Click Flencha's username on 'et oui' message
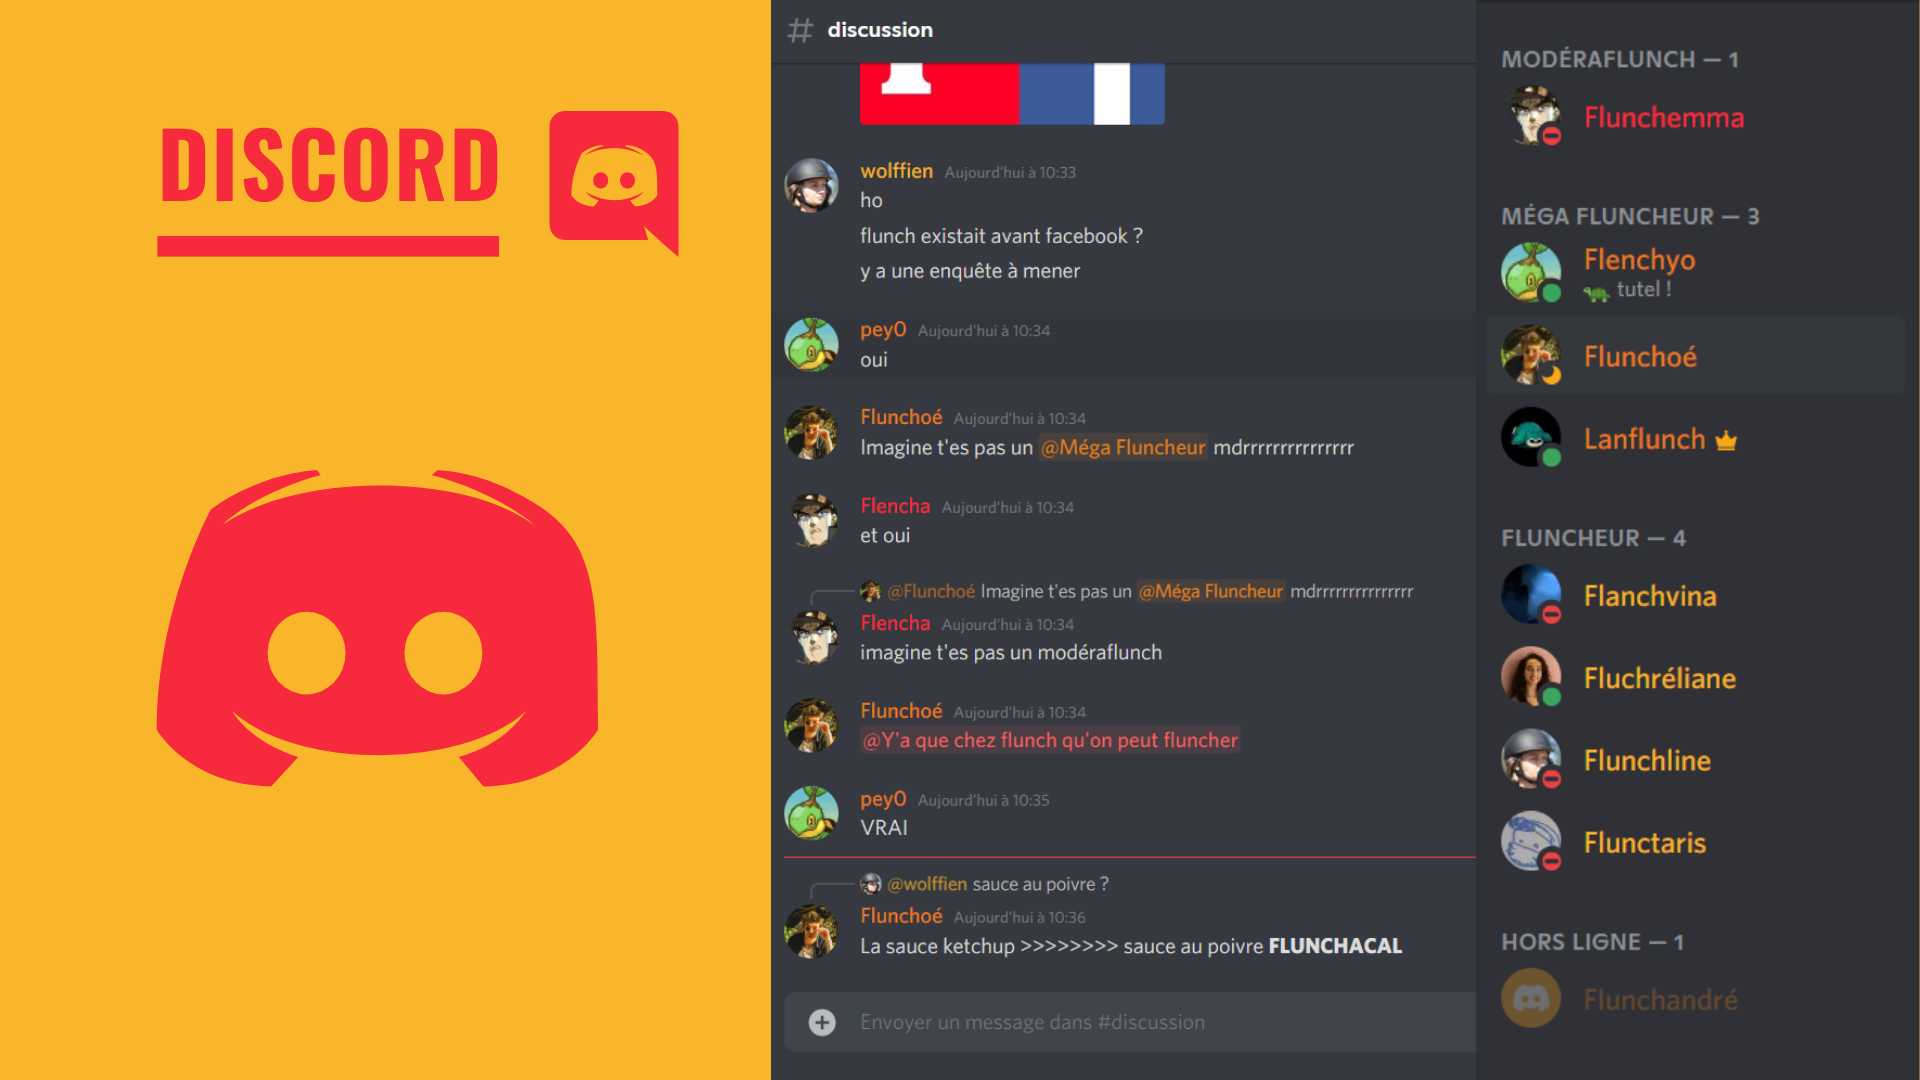Image resolution: width=1920 pixels, height=1080 pixels. pyautogui.click(x=895, y=506)
